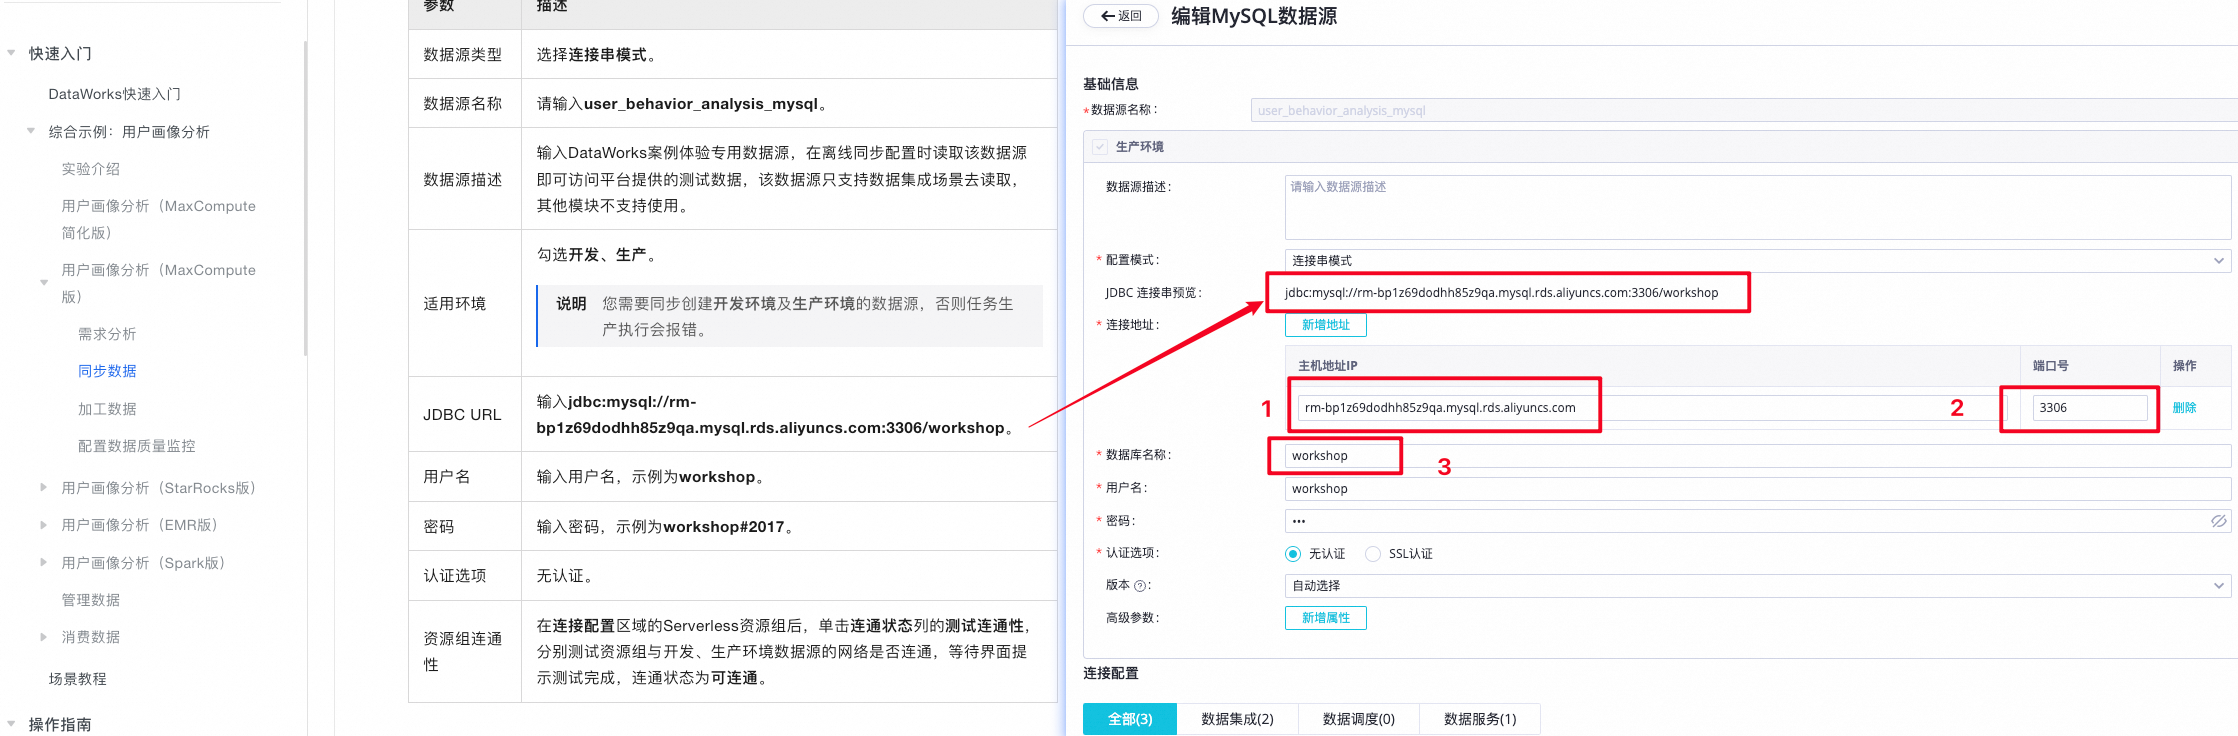Open the 场景教程 page
The height and width of the screenshot is (736, 2238).
pos(78,679)
